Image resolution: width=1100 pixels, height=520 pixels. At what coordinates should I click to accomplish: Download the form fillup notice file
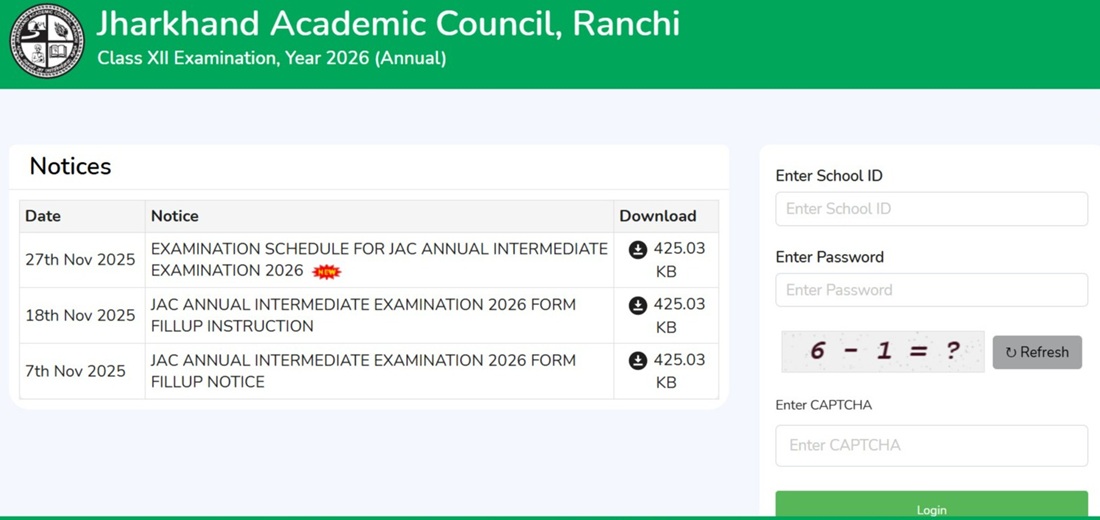(638, 361)
